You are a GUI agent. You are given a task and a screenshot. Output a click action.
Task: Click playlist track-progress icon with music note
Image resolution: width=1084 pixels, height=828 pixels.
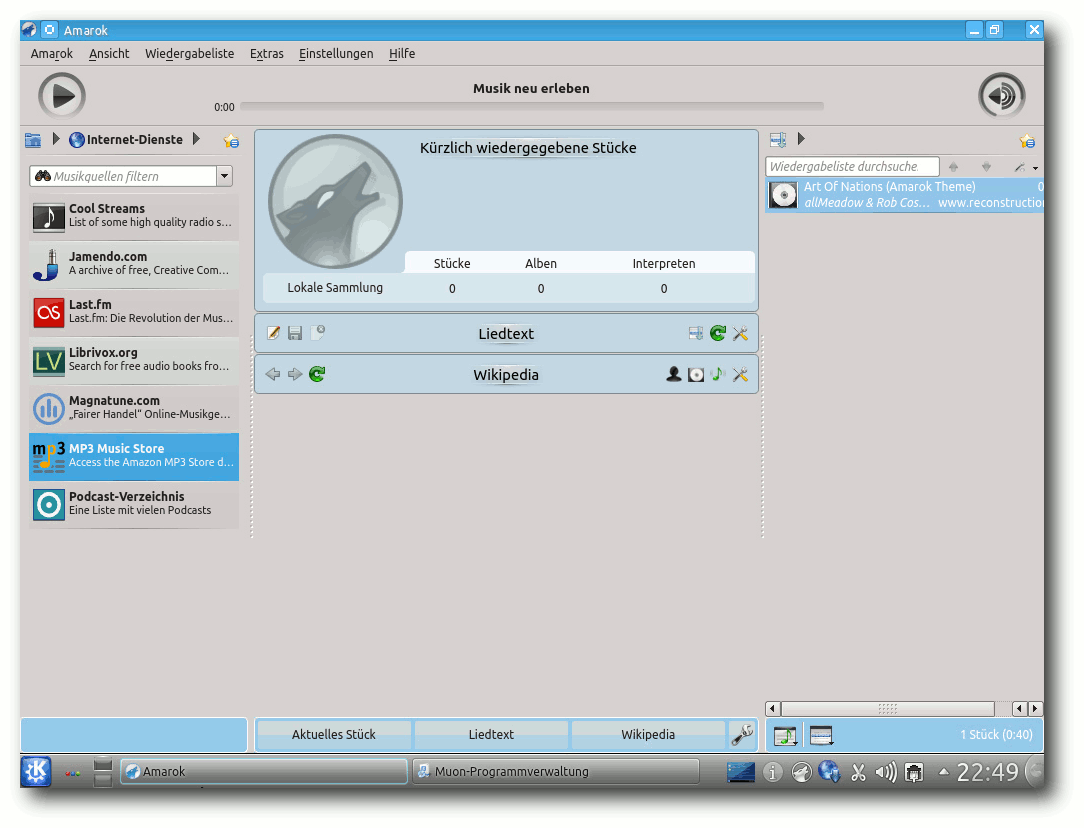[785, 735]
